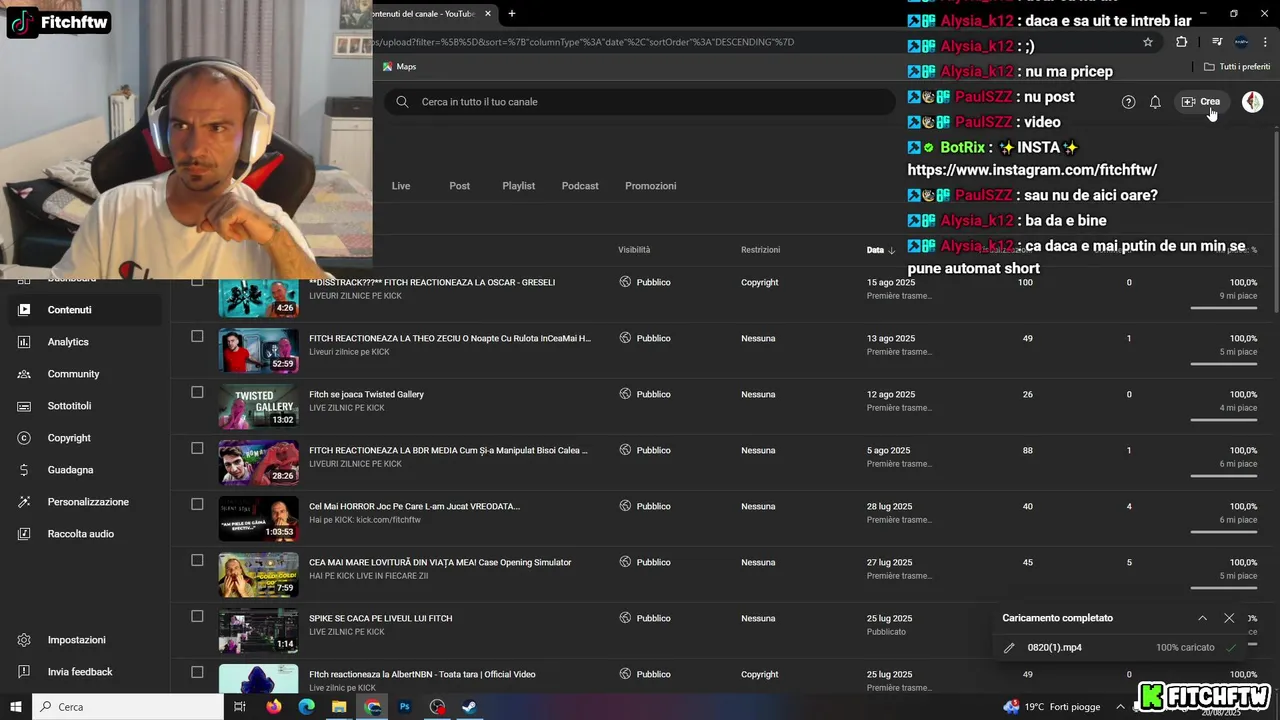Open a new browser tab

pos(512,13)
